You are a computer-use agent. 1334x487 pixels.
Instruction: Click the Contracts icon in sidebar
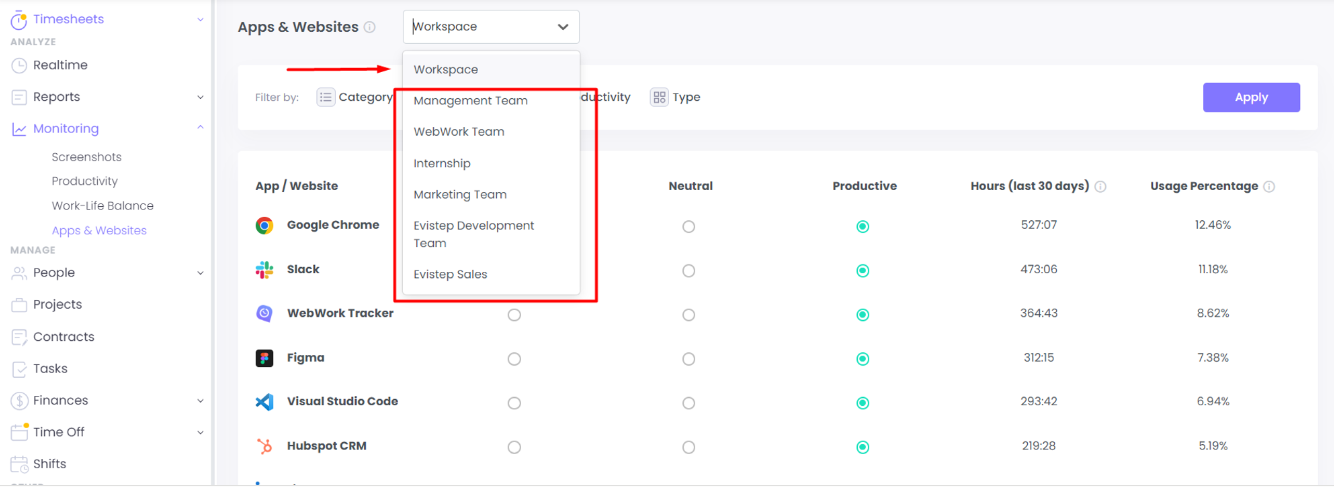tap(19, 337)
